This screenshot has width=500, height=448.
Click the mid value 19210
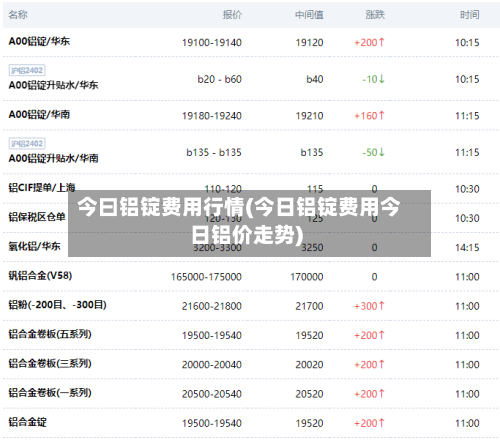click(309, 116)
